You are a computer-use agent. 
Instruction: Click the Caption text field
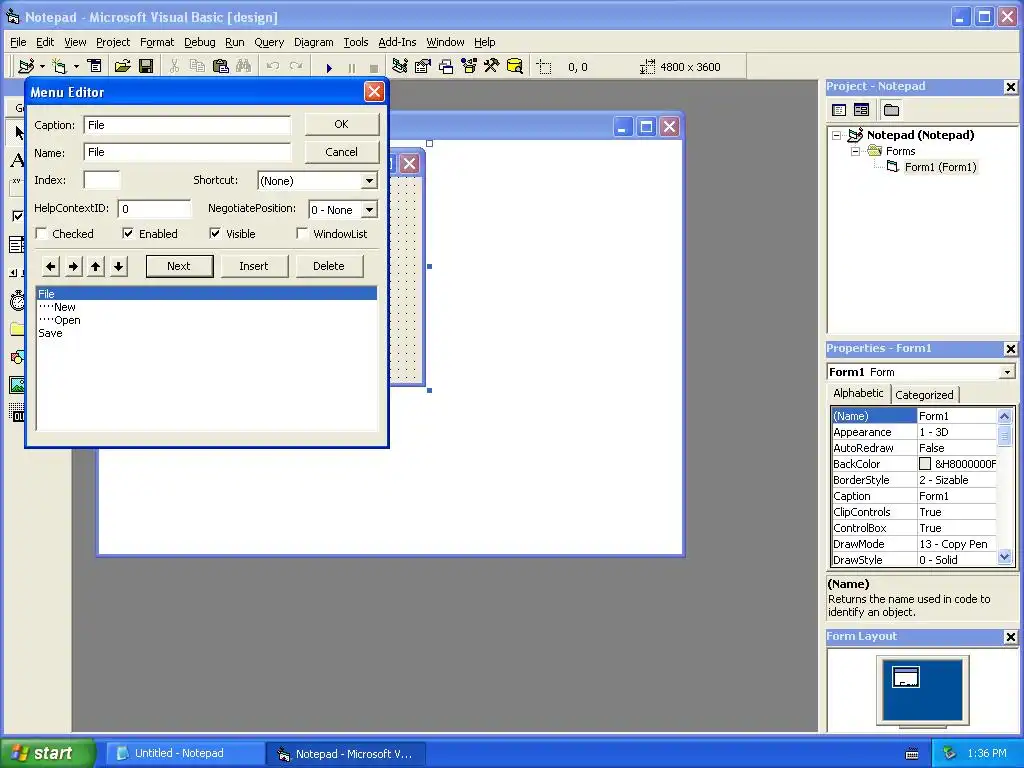pos(187,125)
